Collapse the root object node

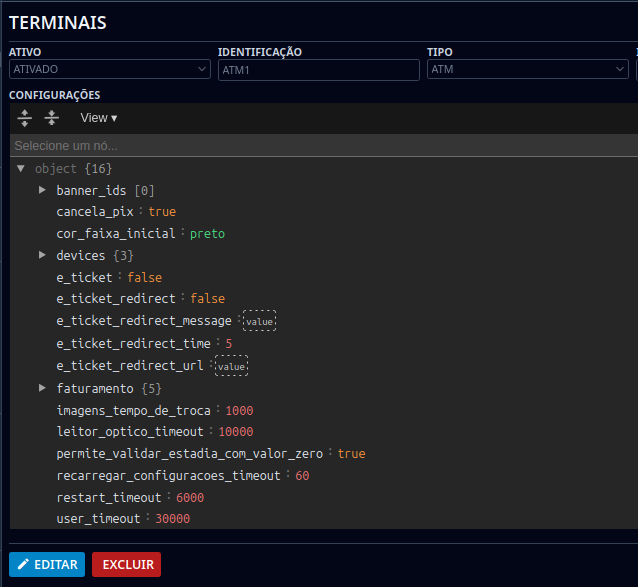pyautogui.click(x=21, y=168)
